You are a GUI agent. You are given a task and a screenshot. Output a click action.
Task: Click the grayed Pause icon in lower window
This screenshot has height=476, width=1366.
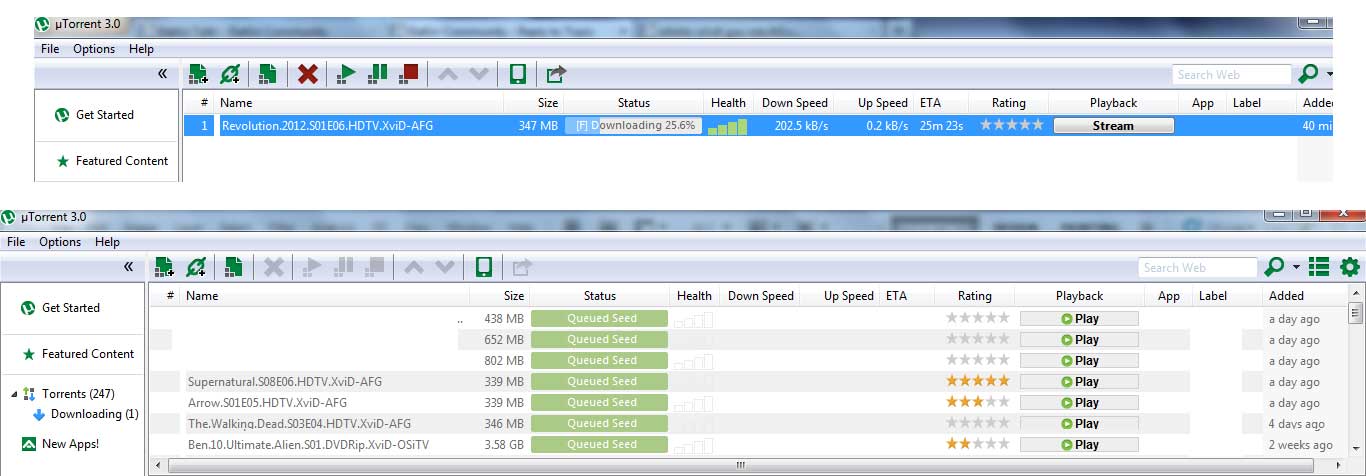pos(344,267)
